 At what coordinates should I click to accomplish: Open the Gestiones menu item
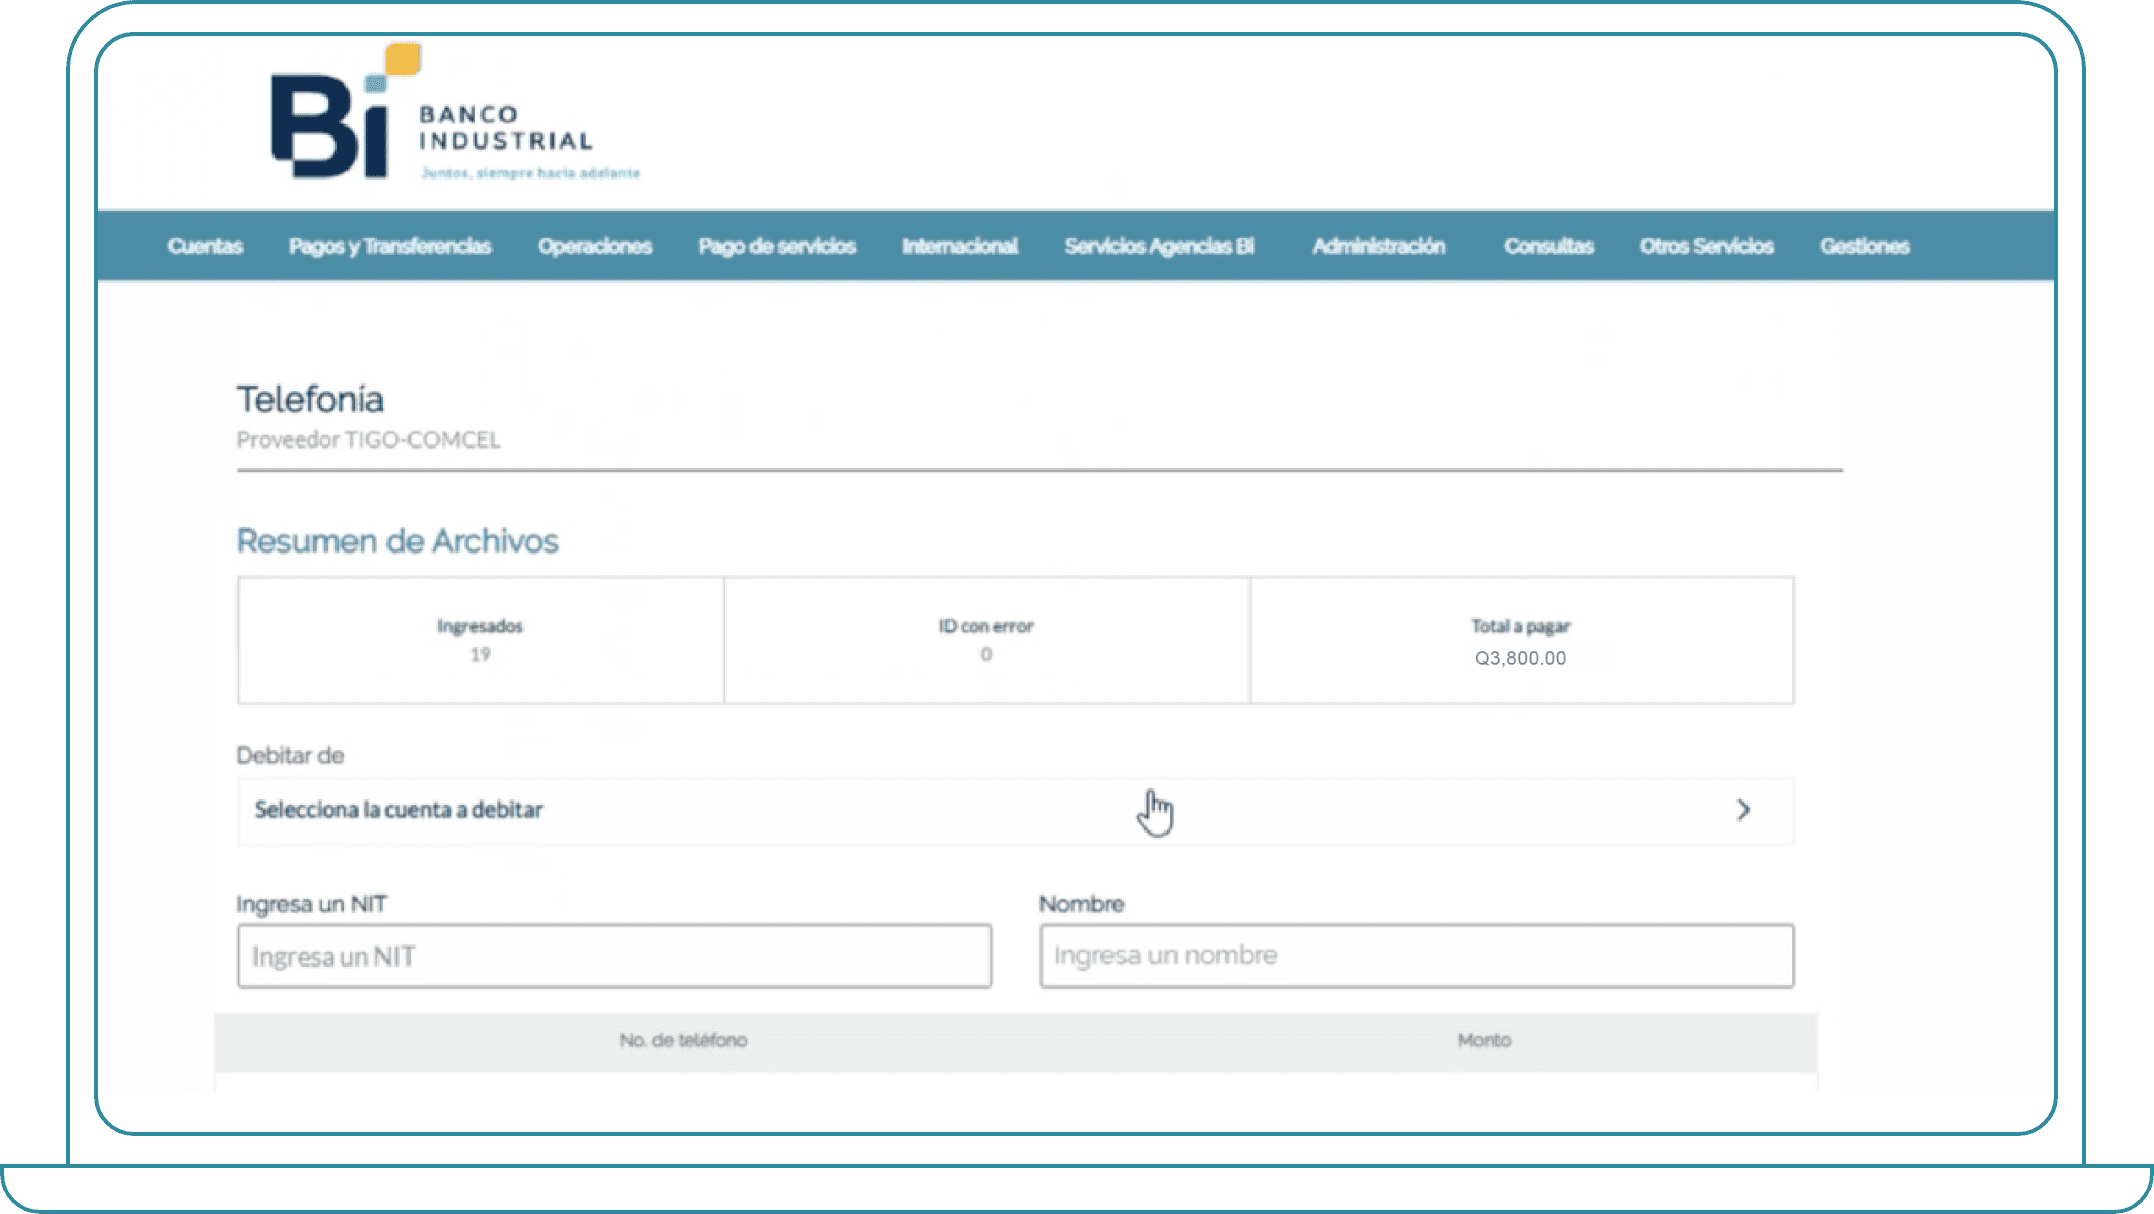1864,246
